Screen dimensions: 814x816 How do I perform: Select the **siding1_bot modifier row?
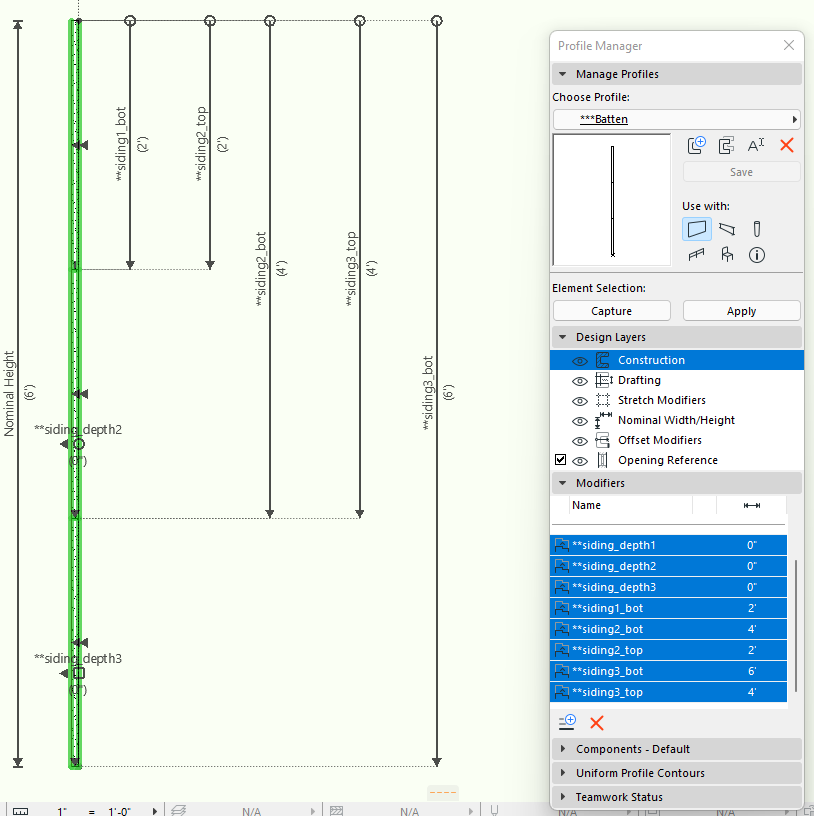point(668,608)
